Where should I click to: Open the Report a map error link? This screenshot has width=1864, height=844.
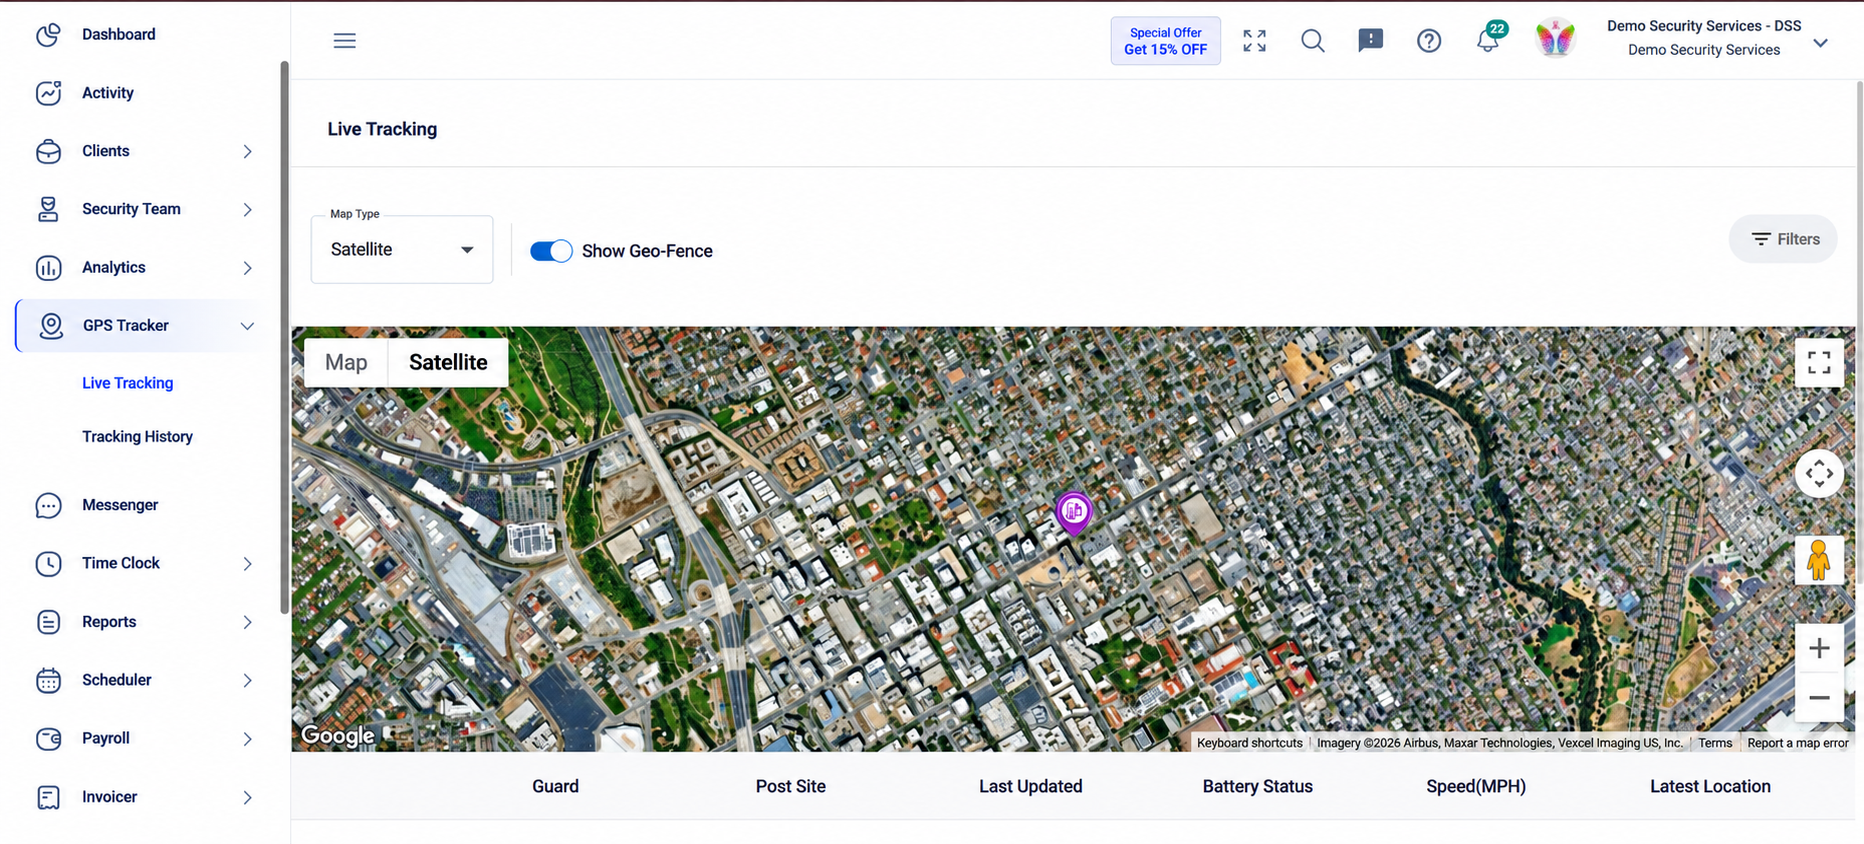(x=1798, y=743)
